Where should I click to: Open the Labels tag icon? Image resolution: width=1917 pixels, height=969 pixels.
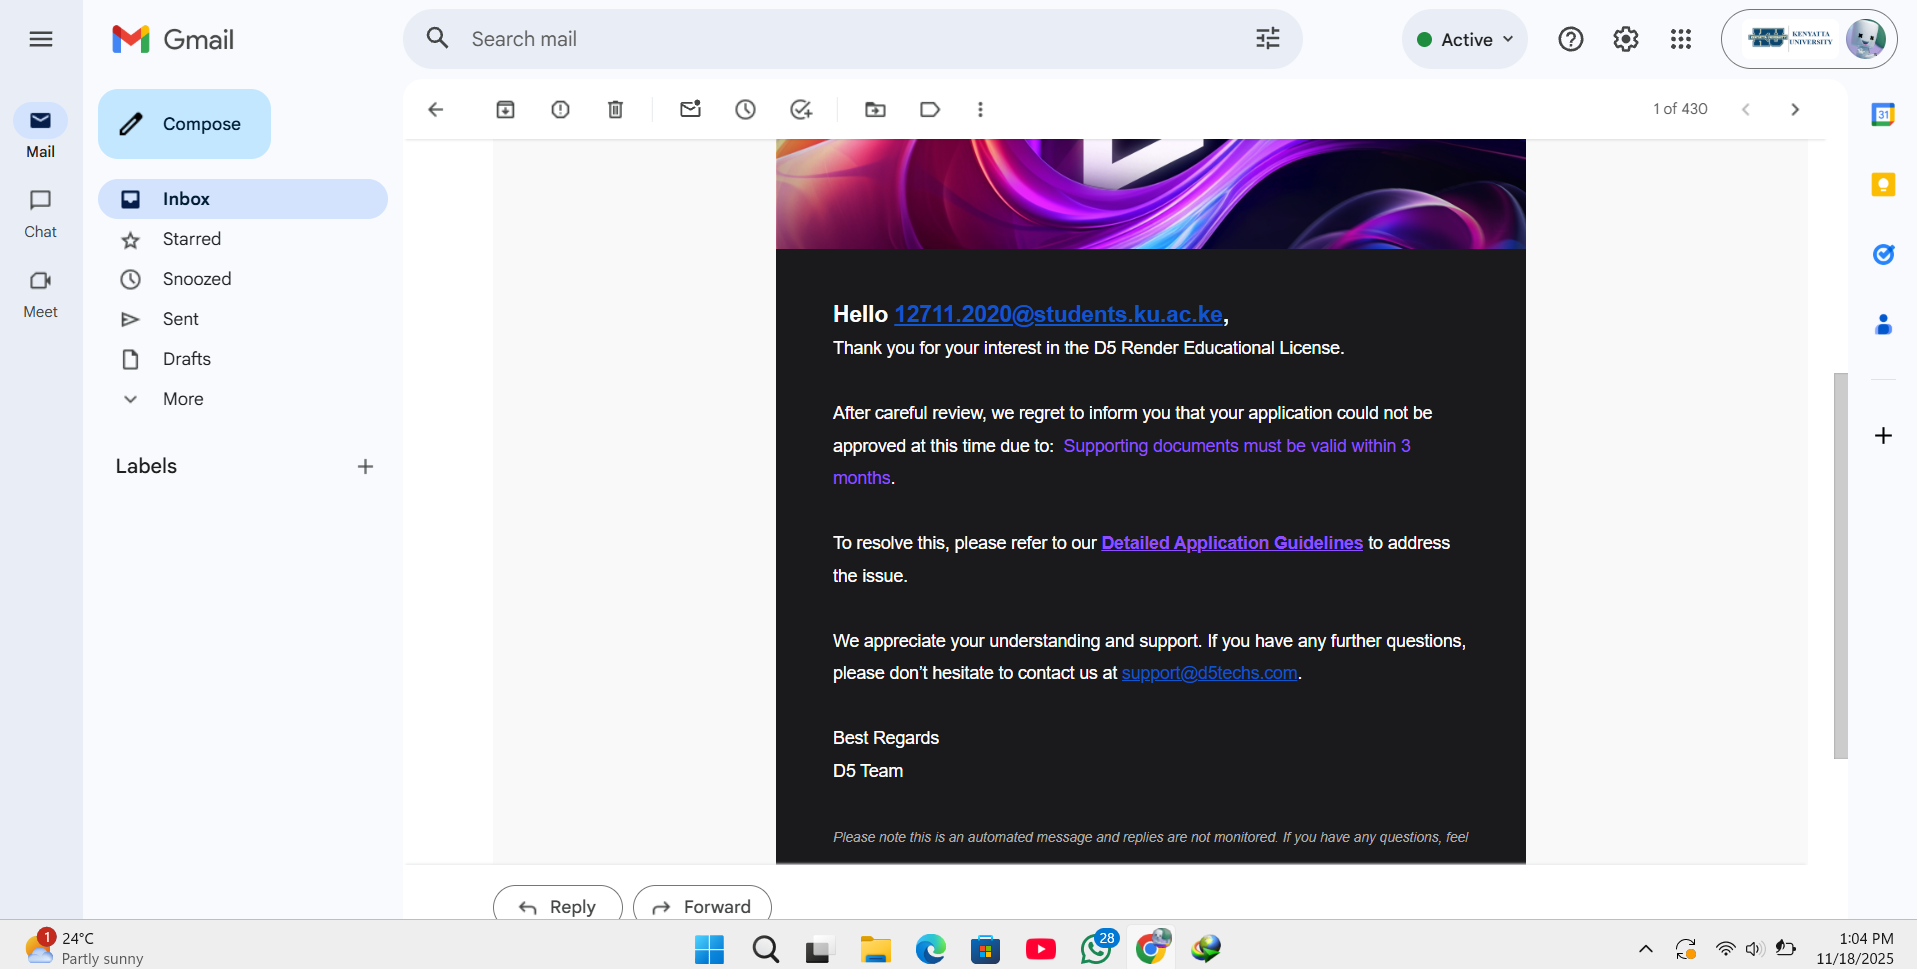[x=930, y=109]
